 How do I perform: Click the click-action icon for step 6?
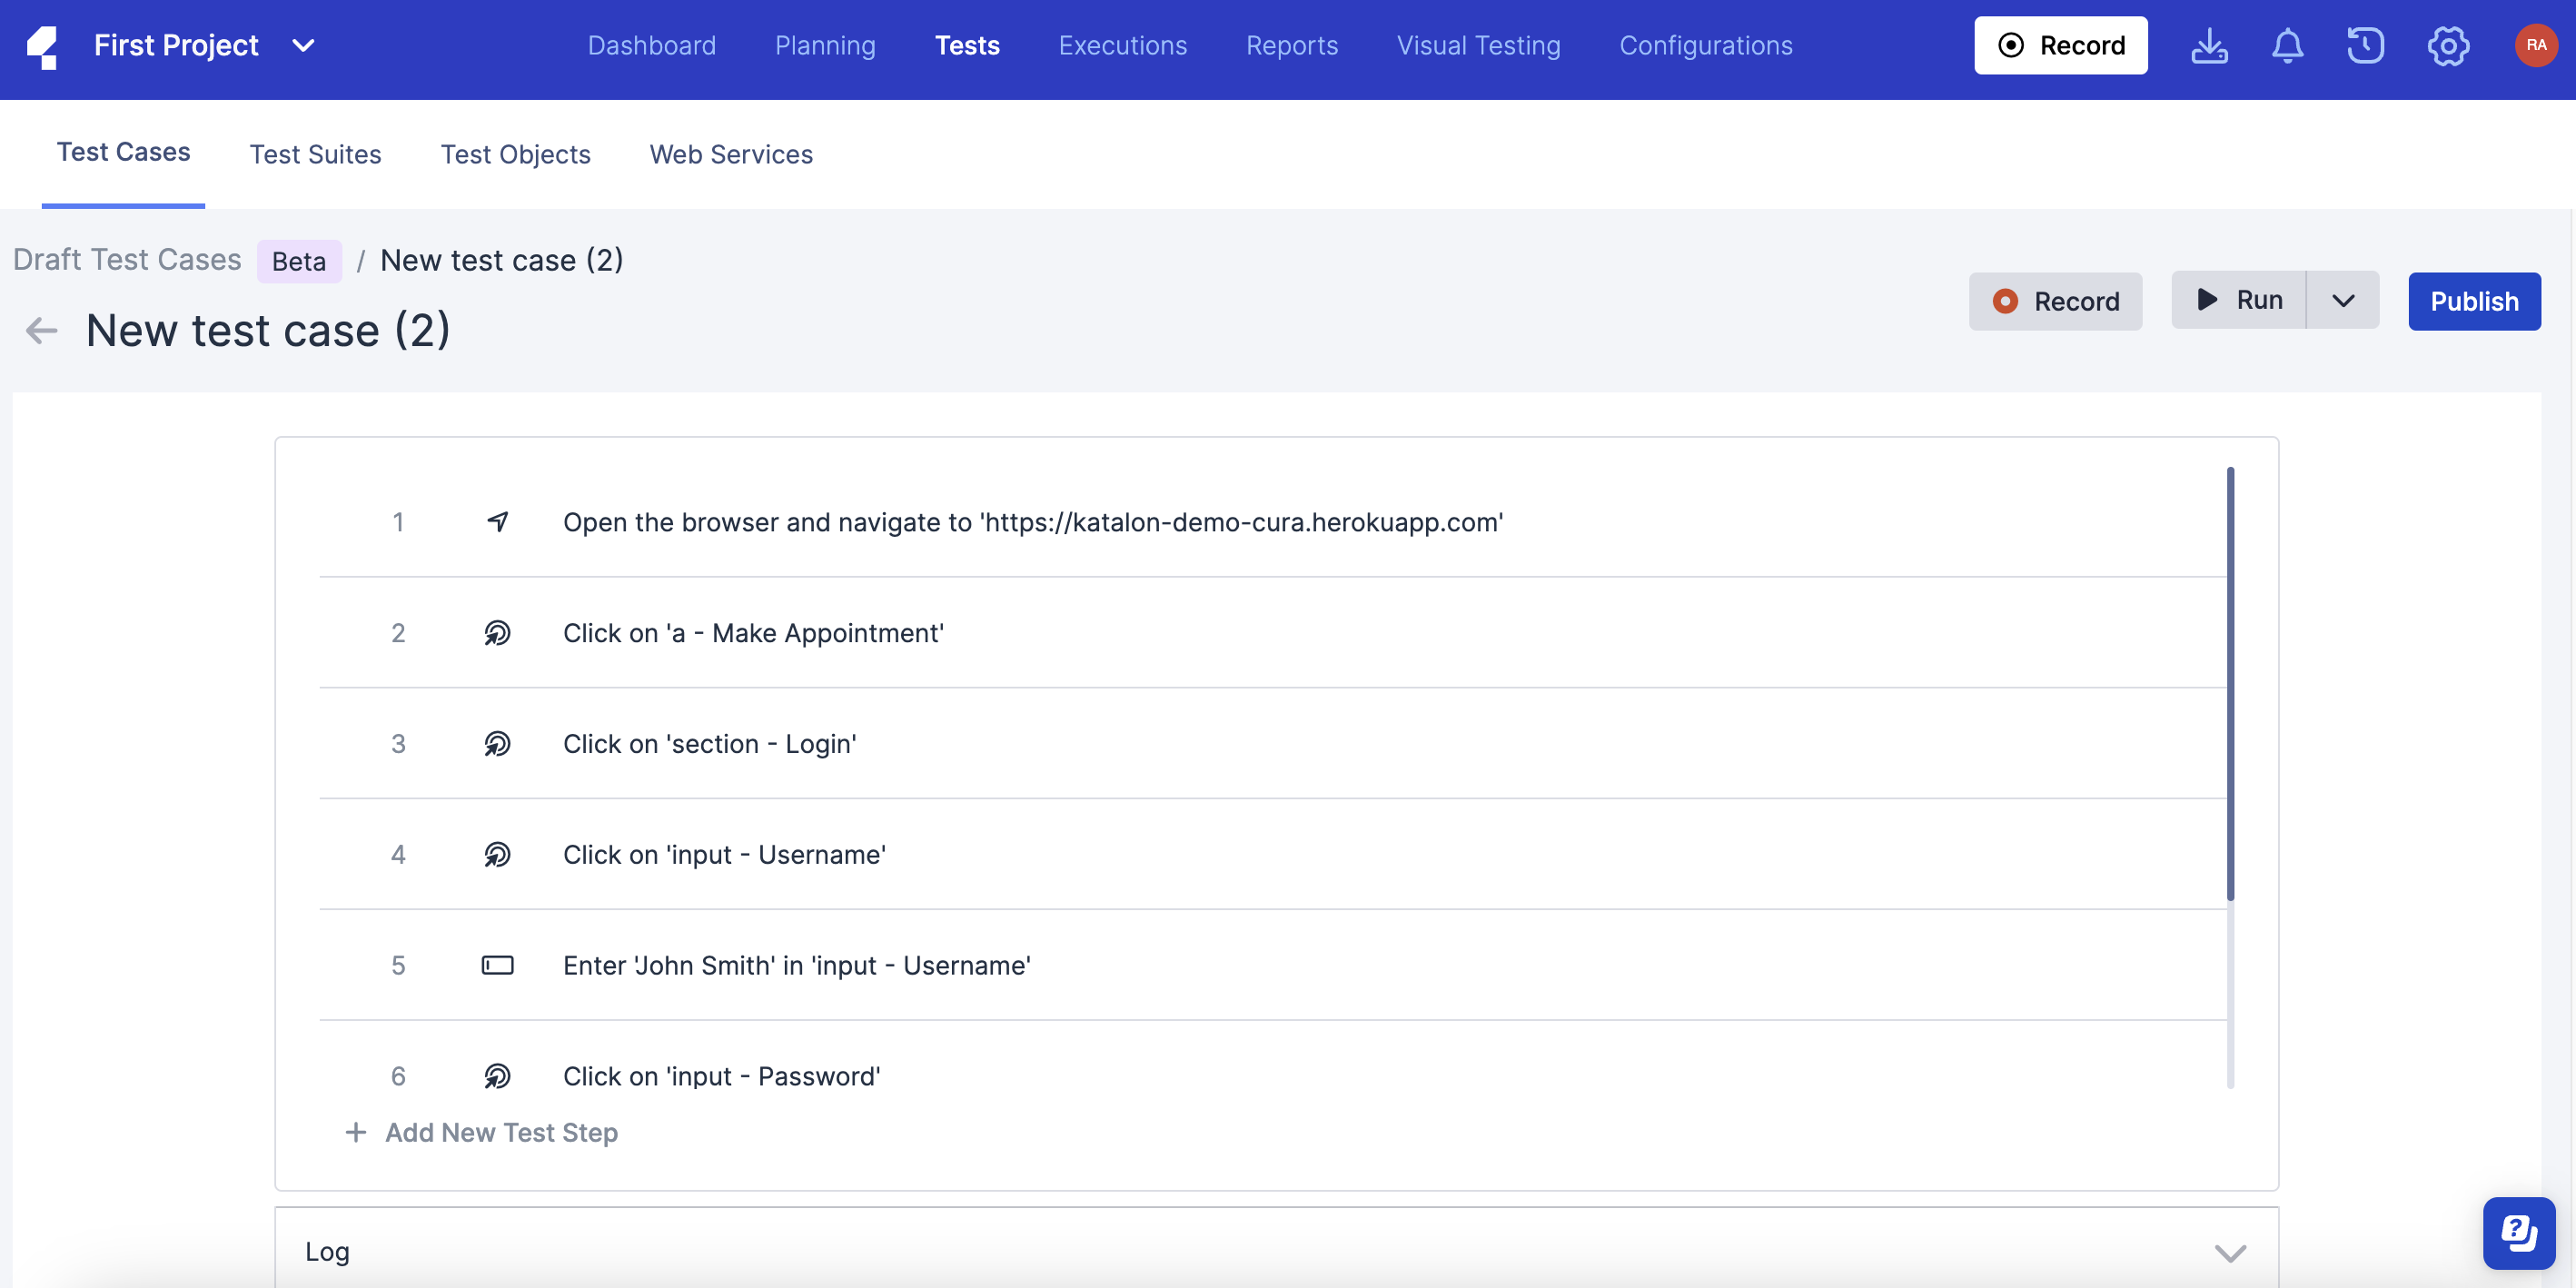(496, 1075)
